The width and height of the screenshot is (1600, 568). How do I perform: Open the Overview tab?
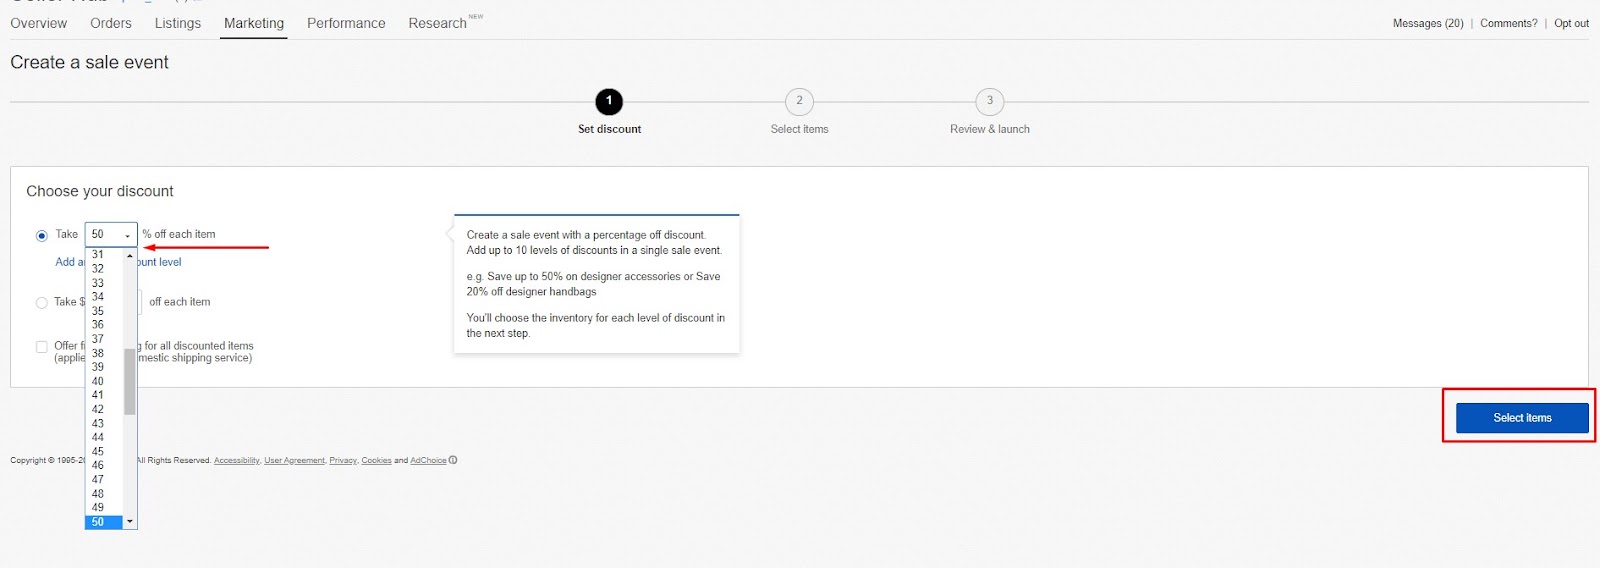pyautogui.click(x=39, y=23)
